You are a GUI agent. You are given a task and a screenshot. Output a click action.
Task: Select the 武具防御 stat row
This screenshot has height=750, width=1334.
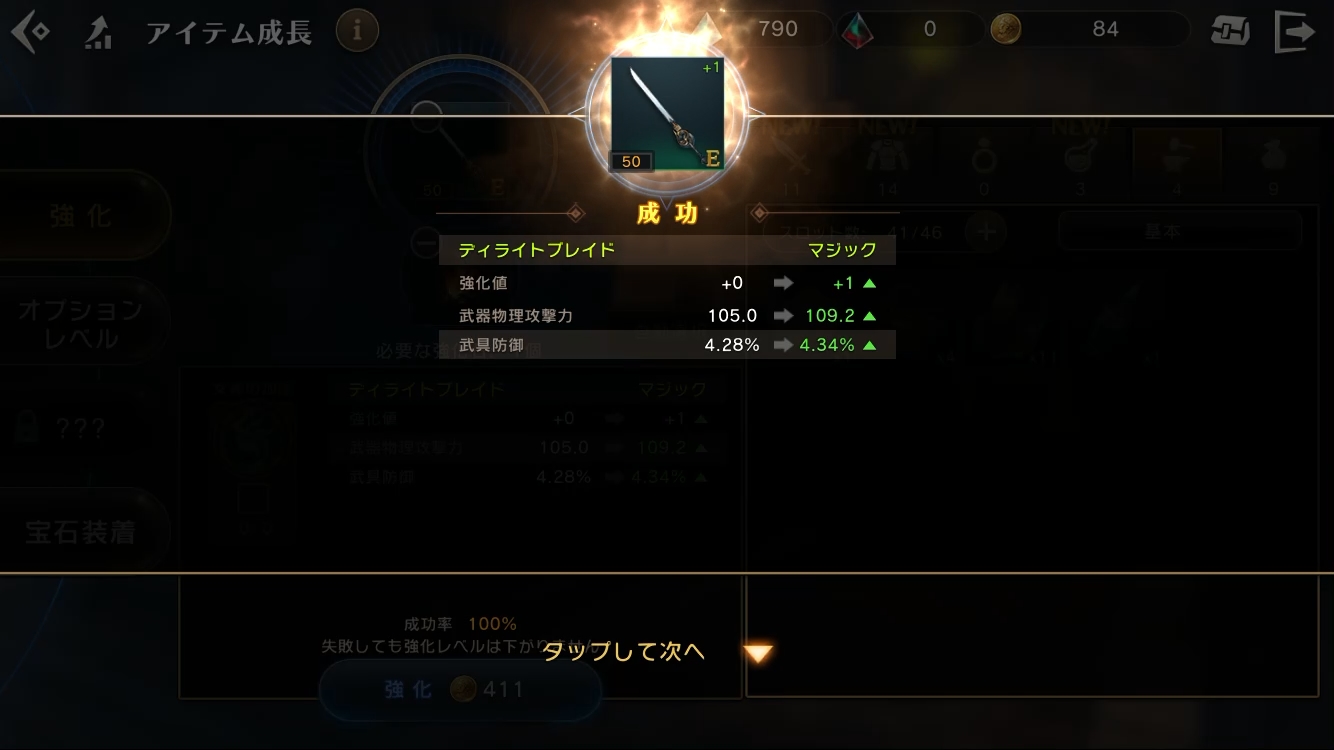667,345
